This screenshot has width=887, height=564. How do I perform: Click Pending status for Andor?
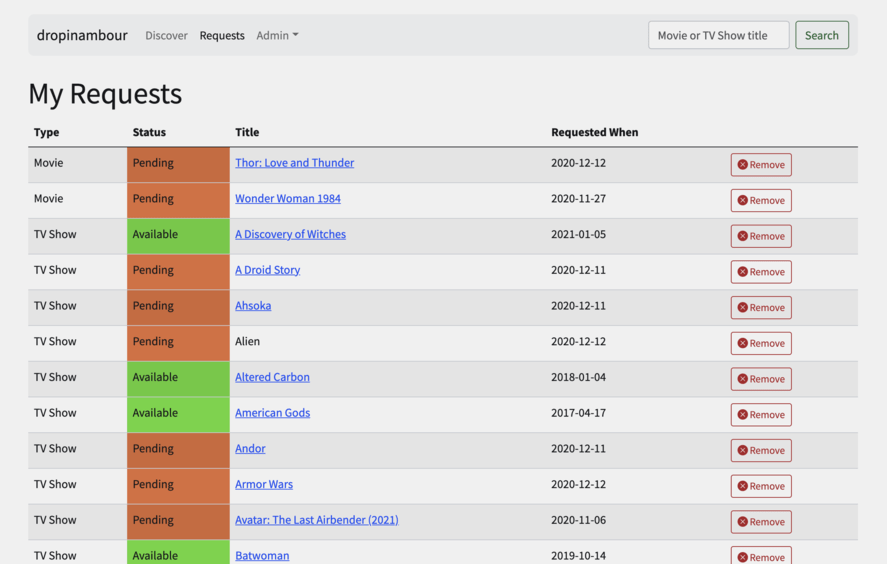point(178,450)
